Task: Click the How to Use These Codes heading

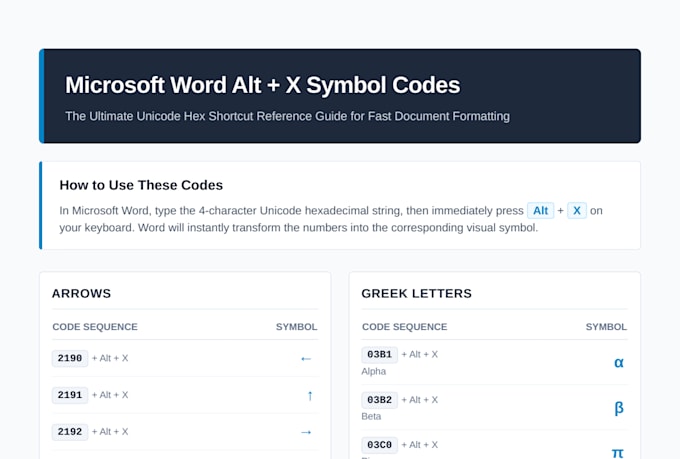Action: coord(141,185)
